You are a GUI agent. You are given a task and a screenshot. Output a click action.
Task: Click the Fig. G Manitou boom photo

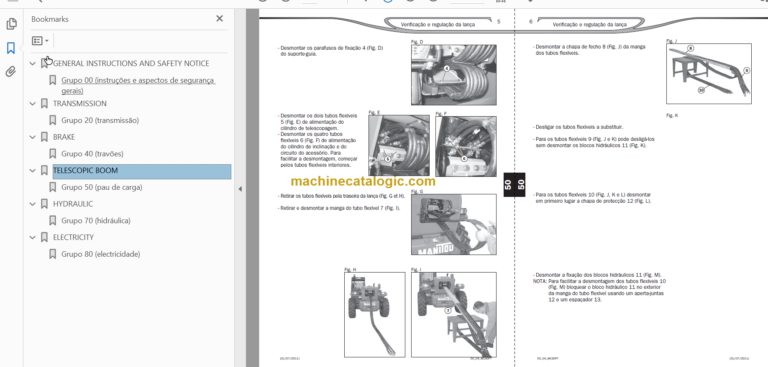click(454, 224)
